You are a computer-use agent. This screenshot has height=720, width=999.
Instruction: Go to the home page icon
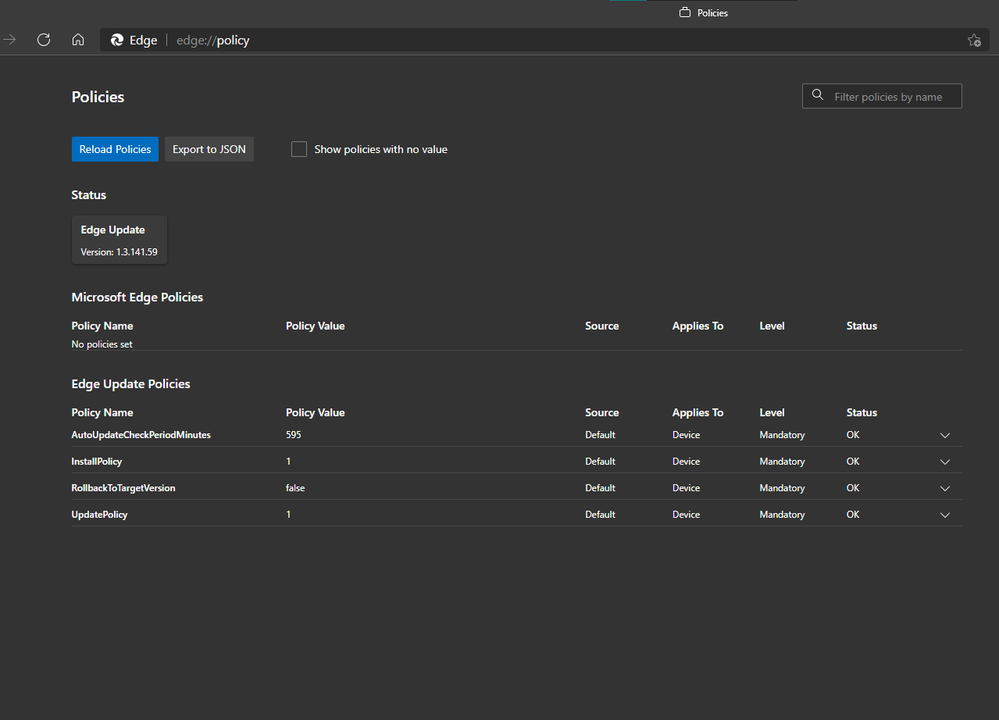[78, 40]
